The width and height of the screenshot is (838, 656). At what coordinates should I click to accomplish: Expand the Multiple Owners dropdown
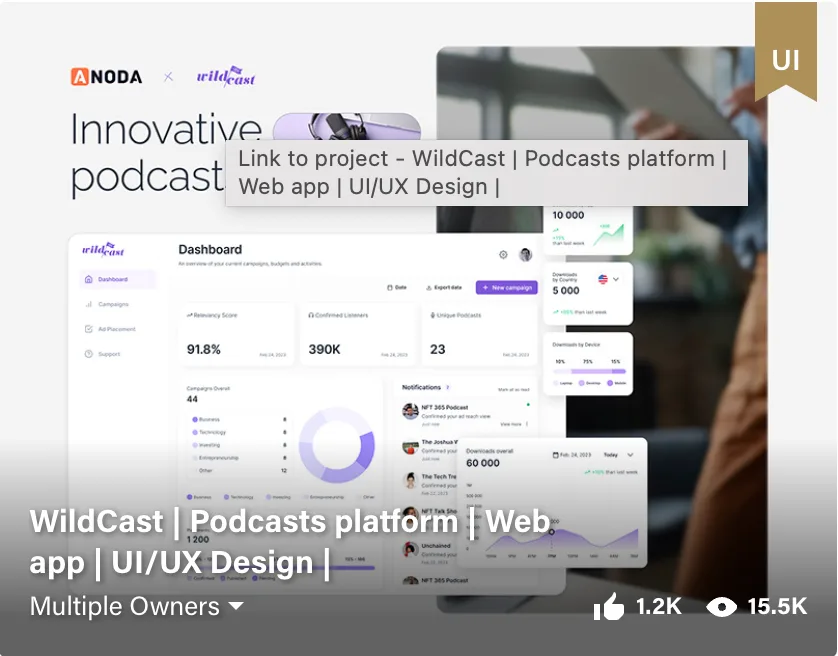(x=137, y=606)
